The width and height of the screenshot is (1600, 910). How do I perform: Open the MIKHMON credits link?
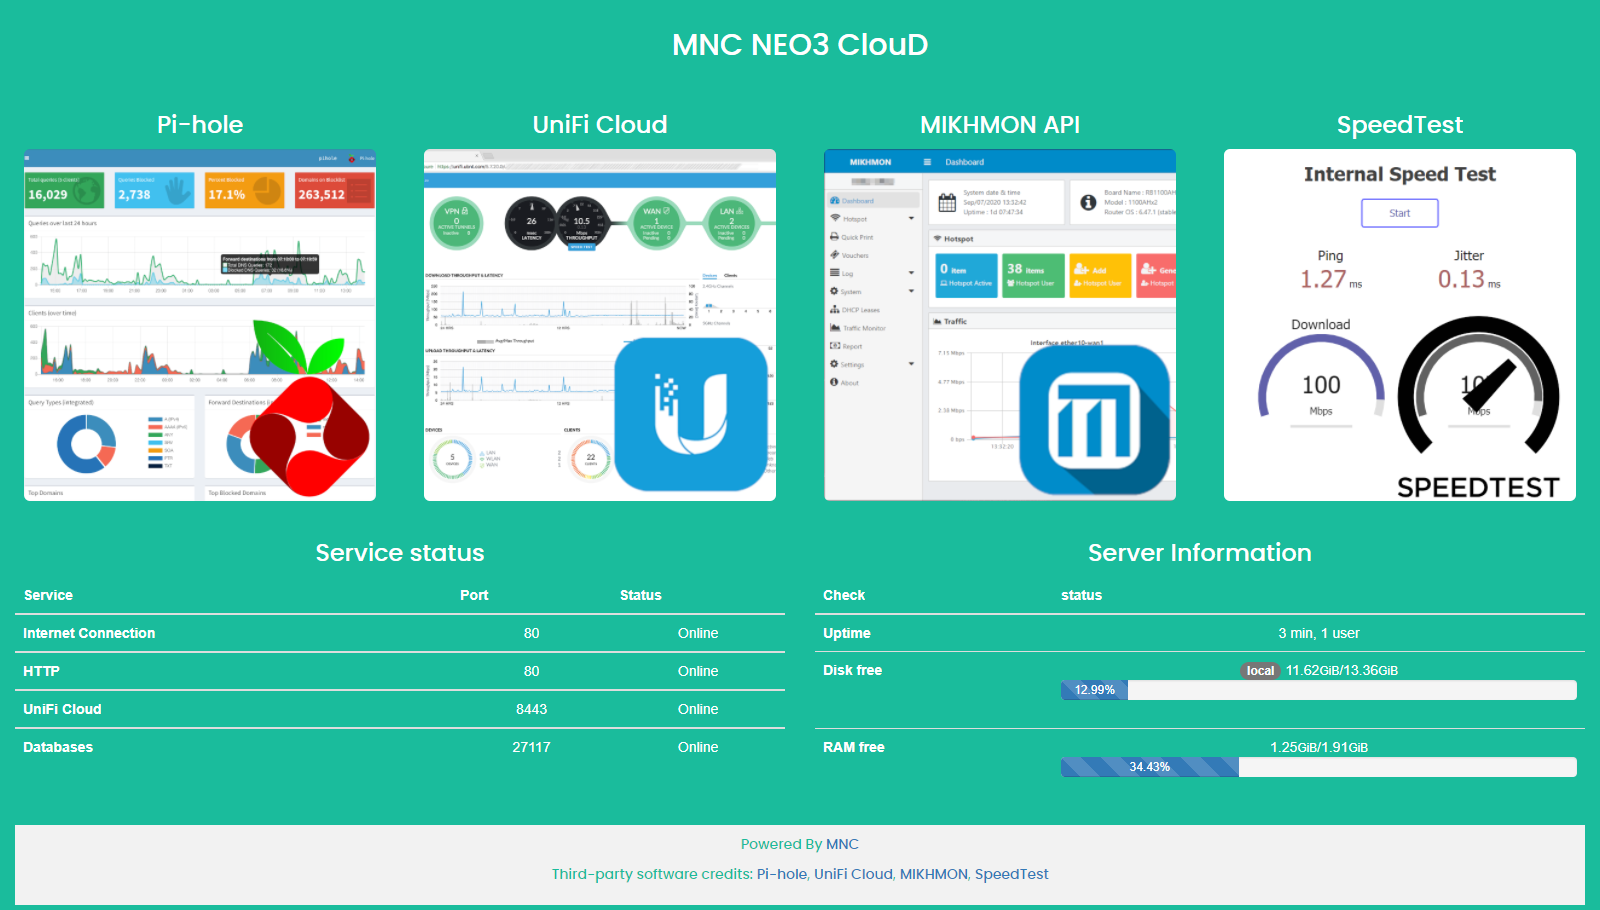coord(933,874)
